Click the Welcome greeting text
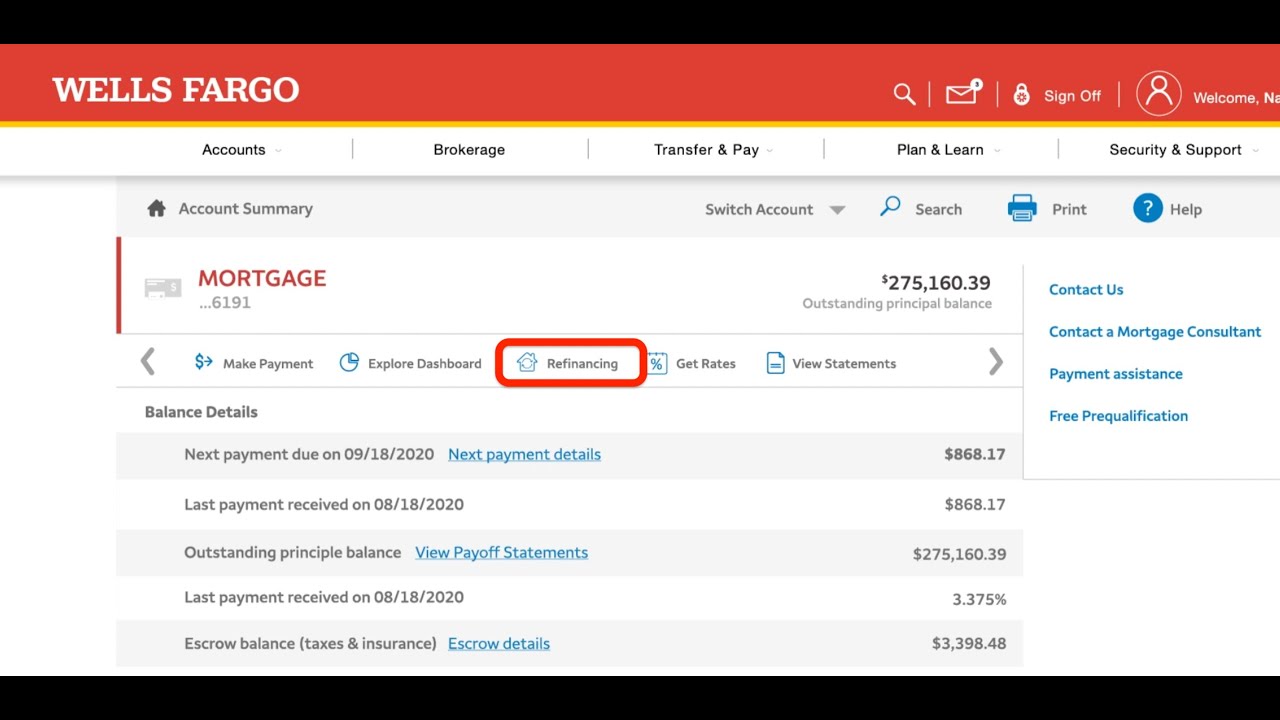Image resolution: width=1280 pixels, height=720 pixels. tap(1236, 98)
